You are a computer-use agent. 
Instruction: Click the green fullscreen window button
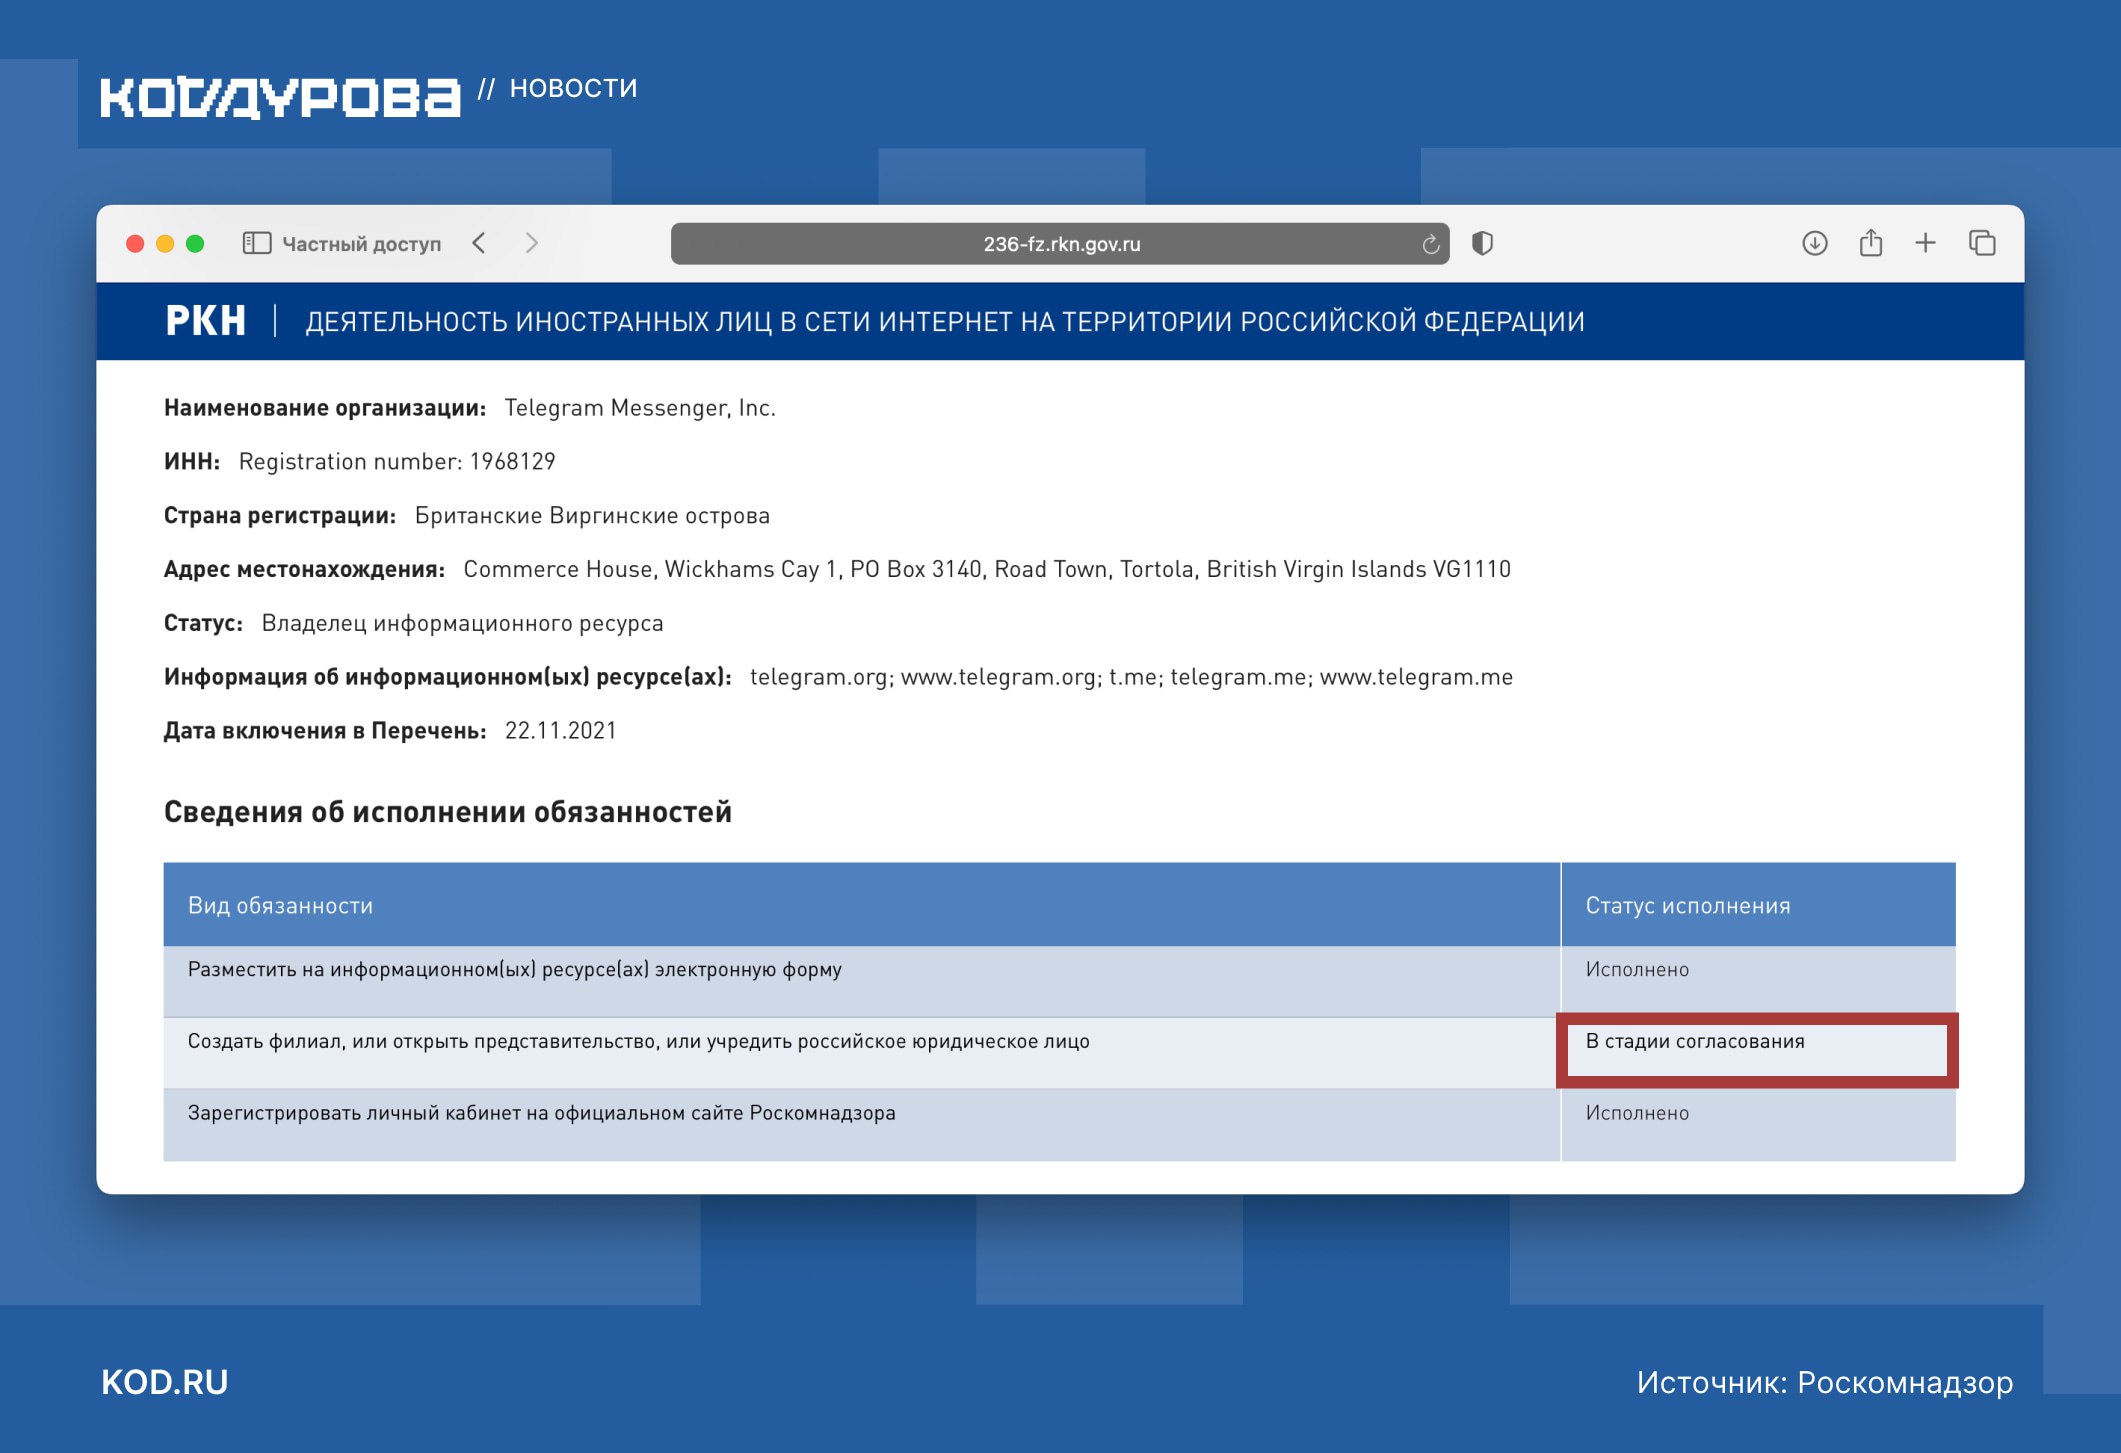195,244
